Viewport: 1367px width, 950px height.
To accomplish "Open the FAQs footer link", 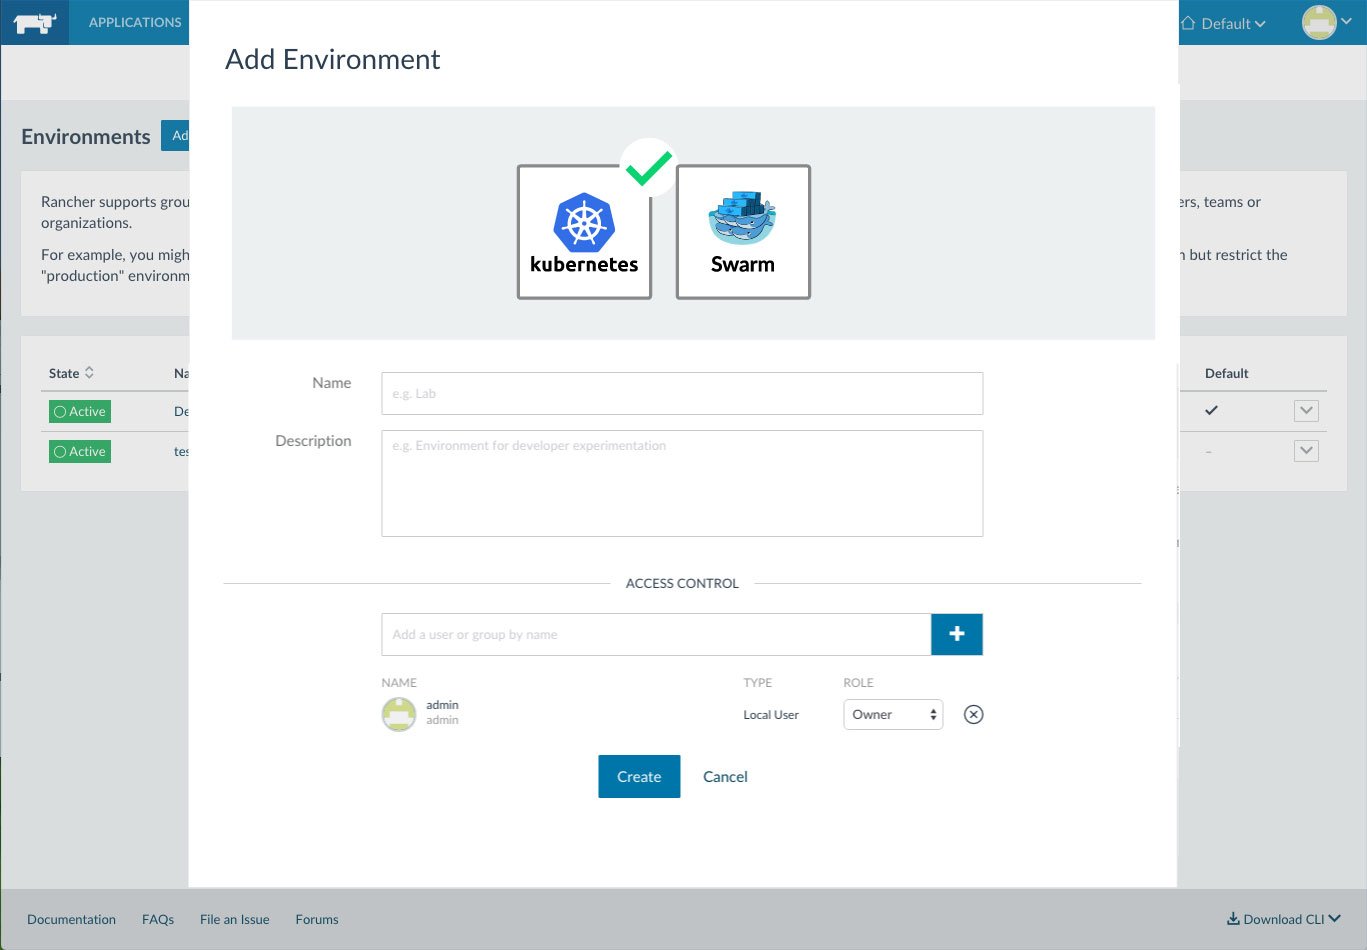I will coord(158,919).
